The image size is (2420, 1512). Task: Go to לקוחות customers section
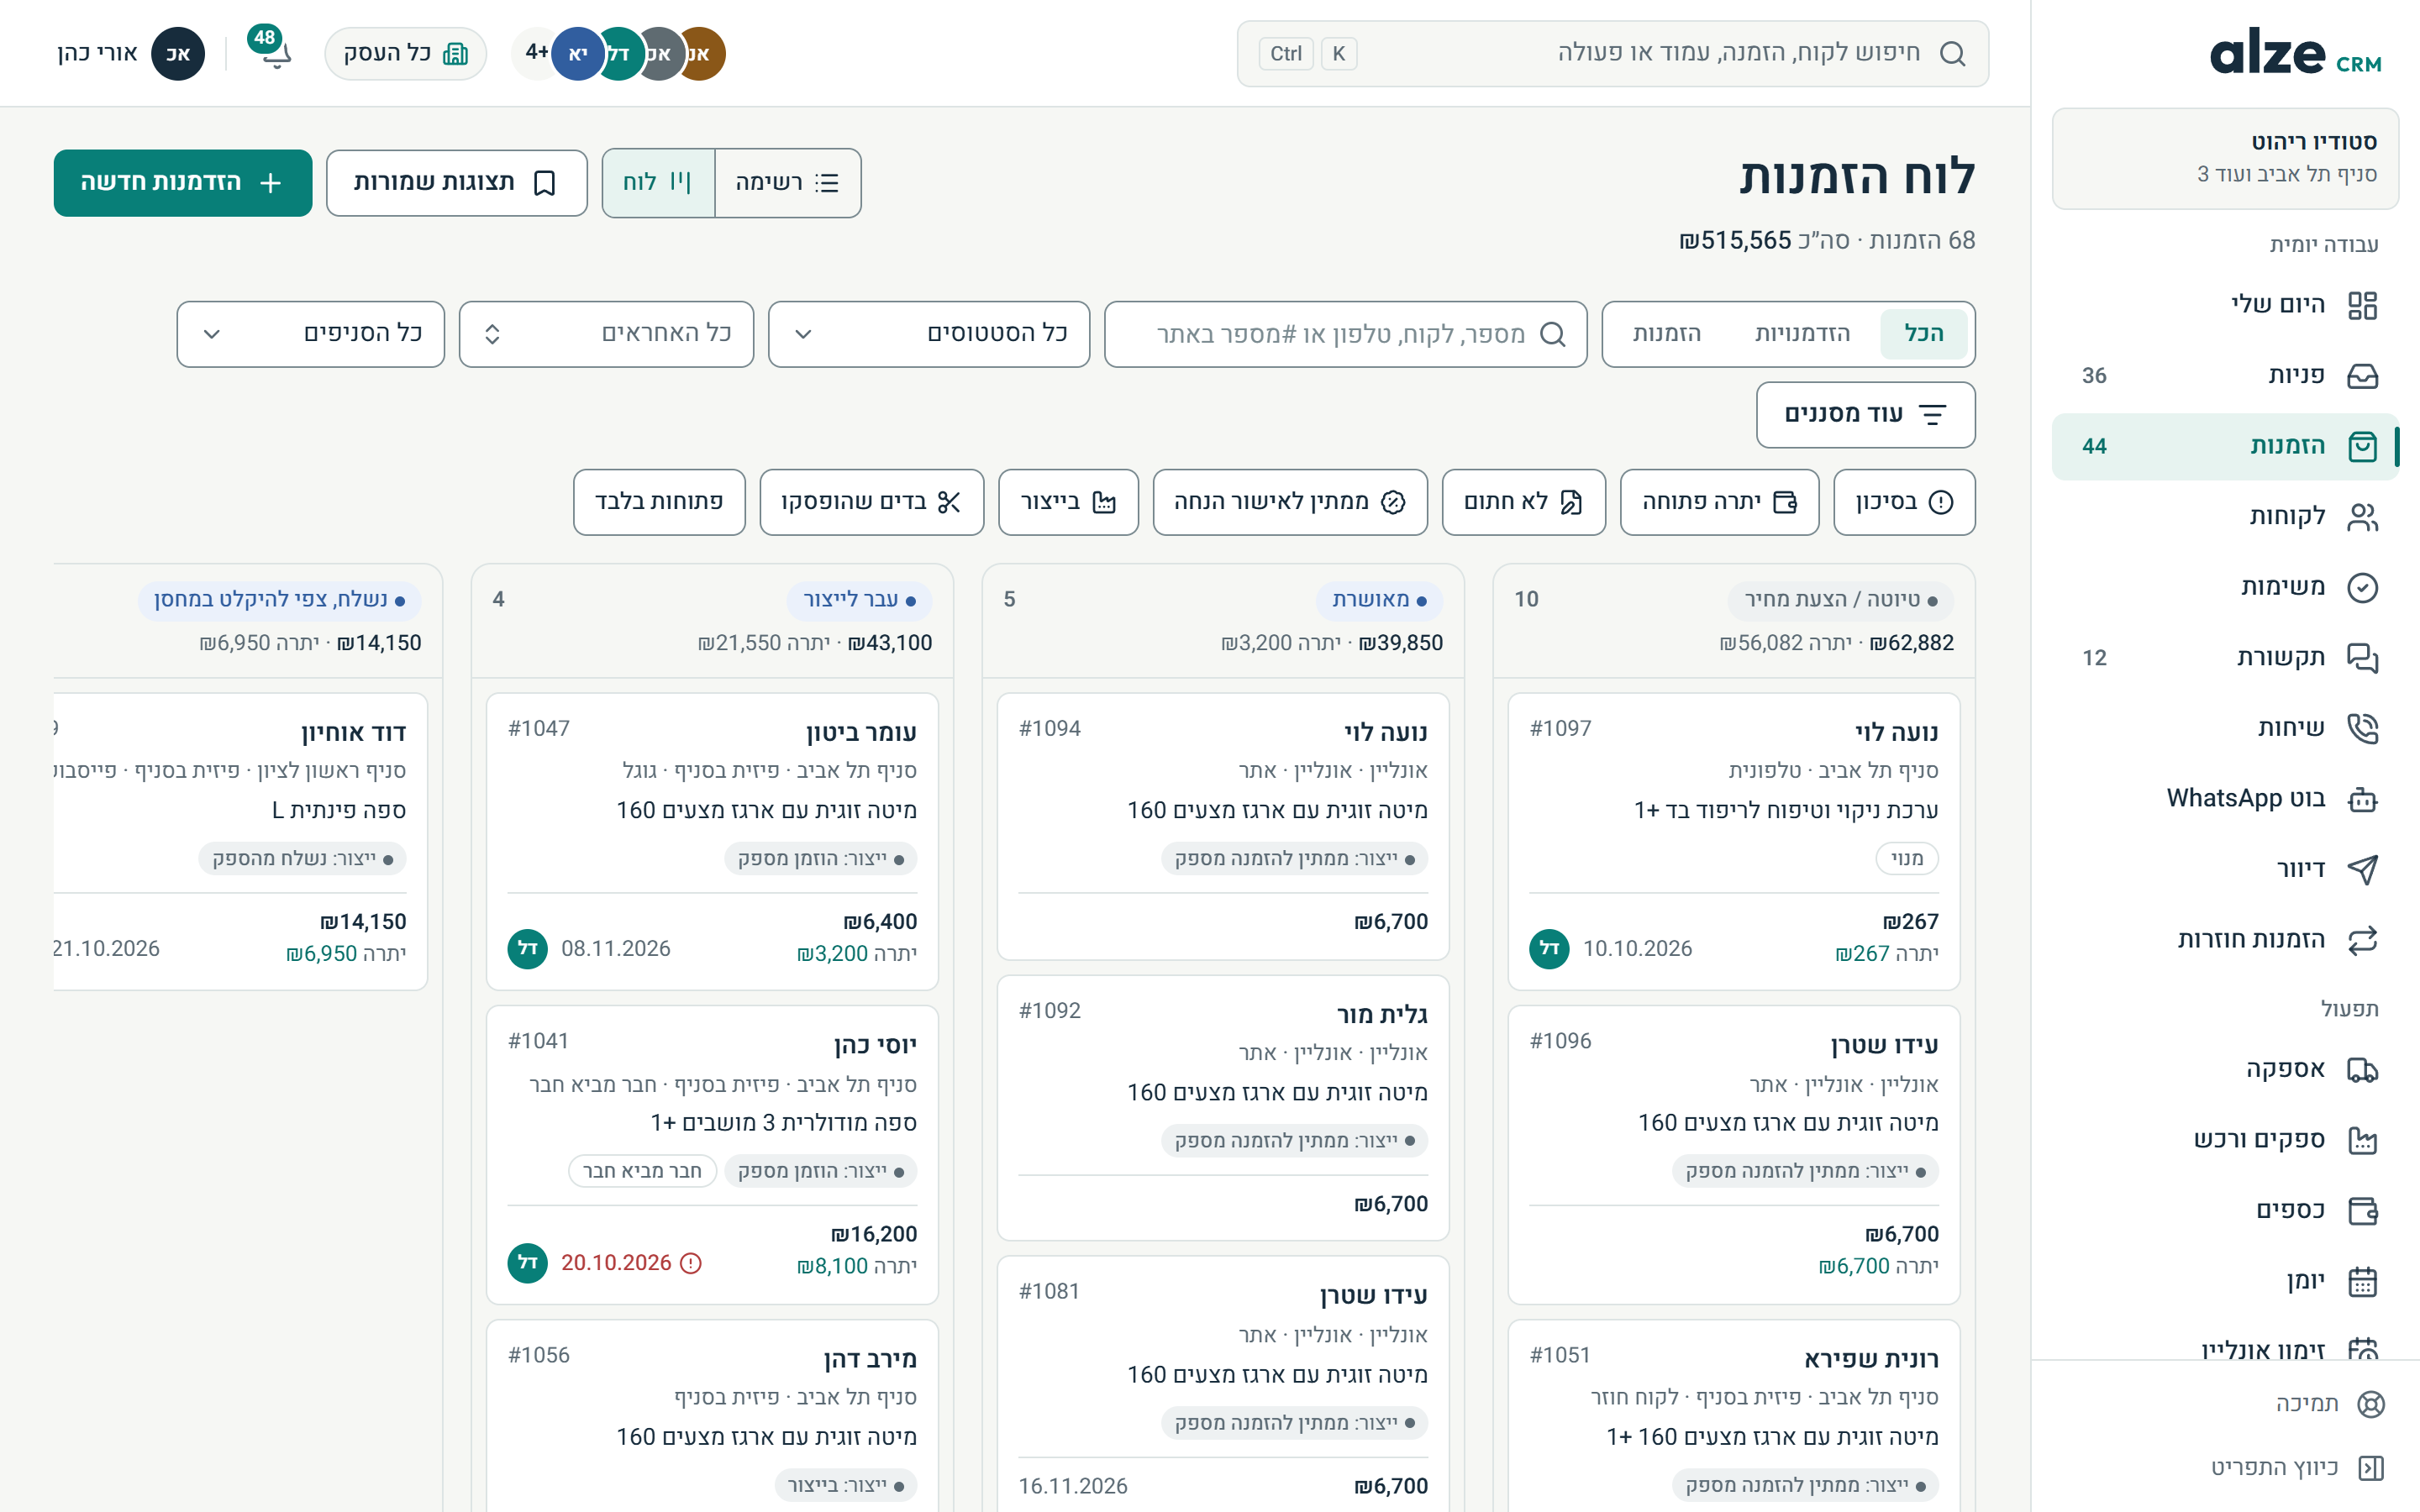[2224, 516]
